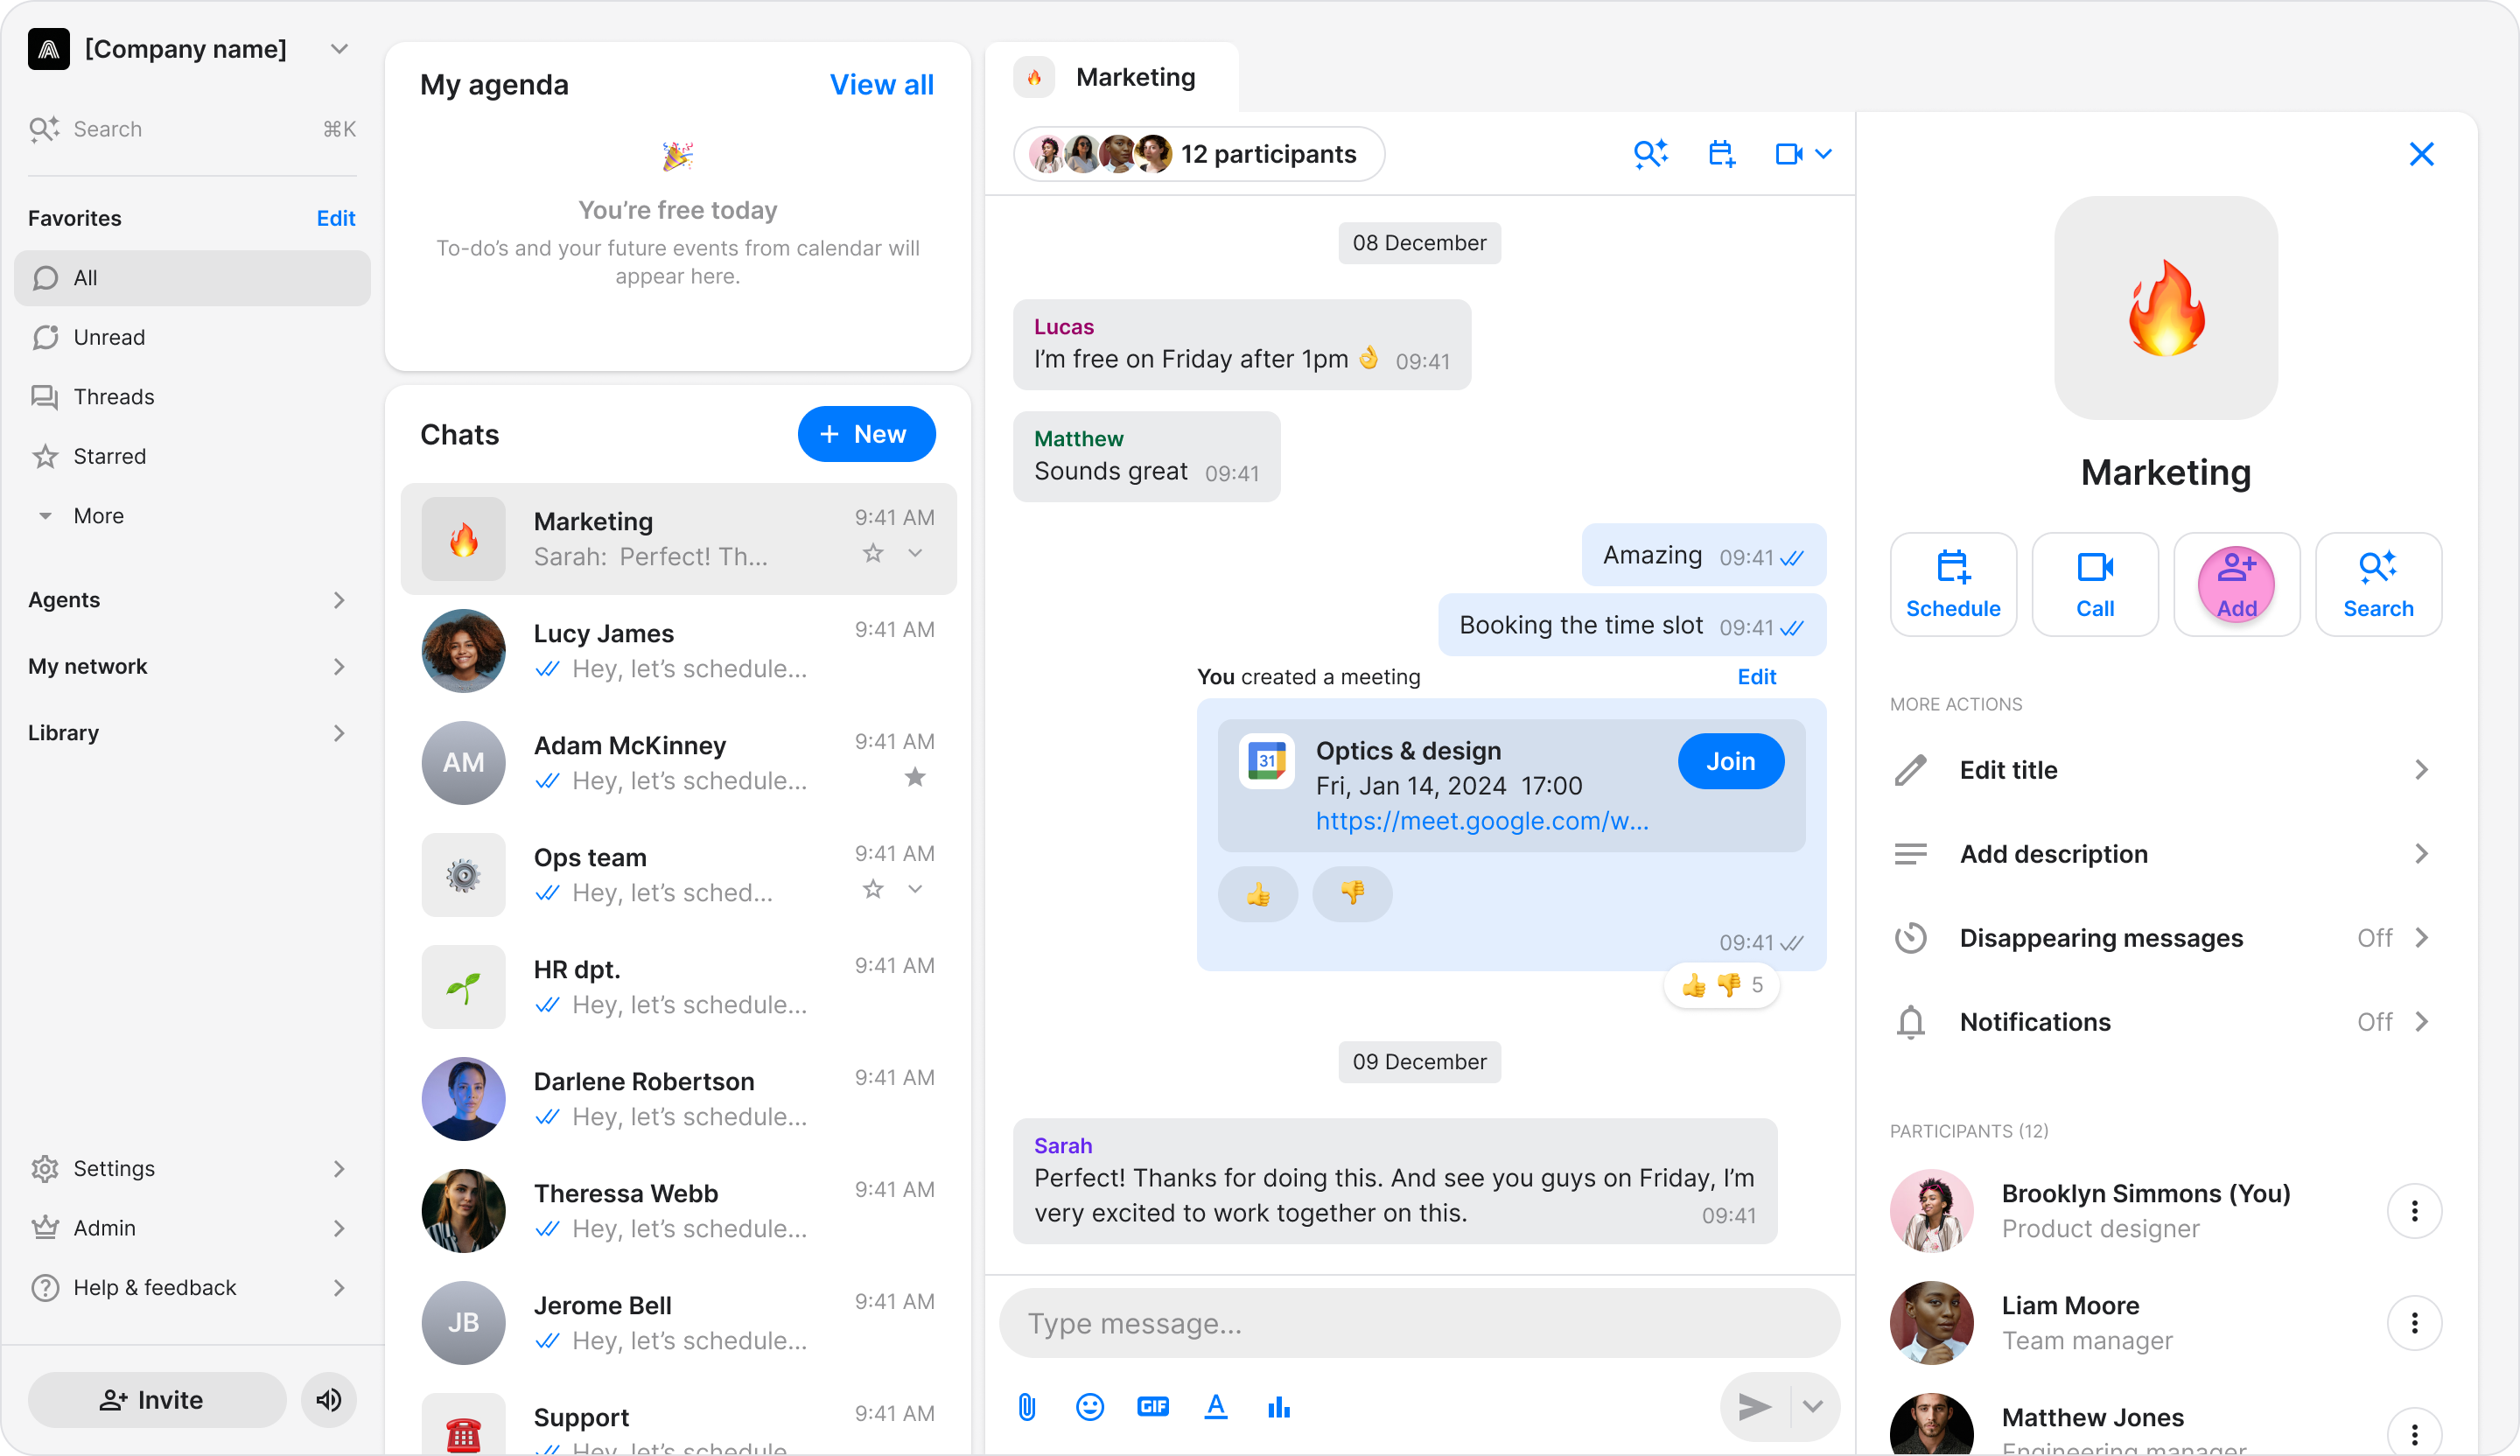This screenshot has width=2520, height=1456.
Task: Click Schedule in Marketing details panel
Action: click(x=1953, y=584)
